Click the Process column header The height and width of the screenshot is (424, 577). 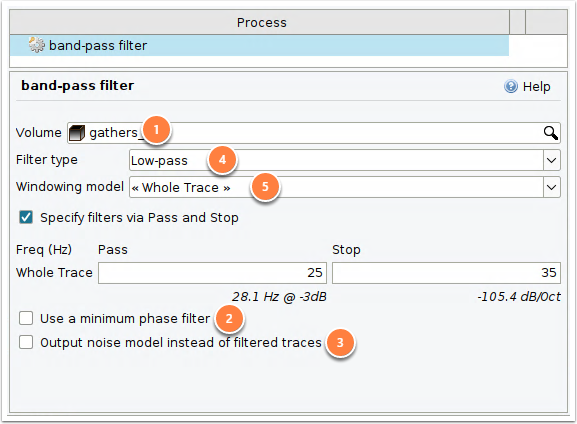tap(260, 22)
